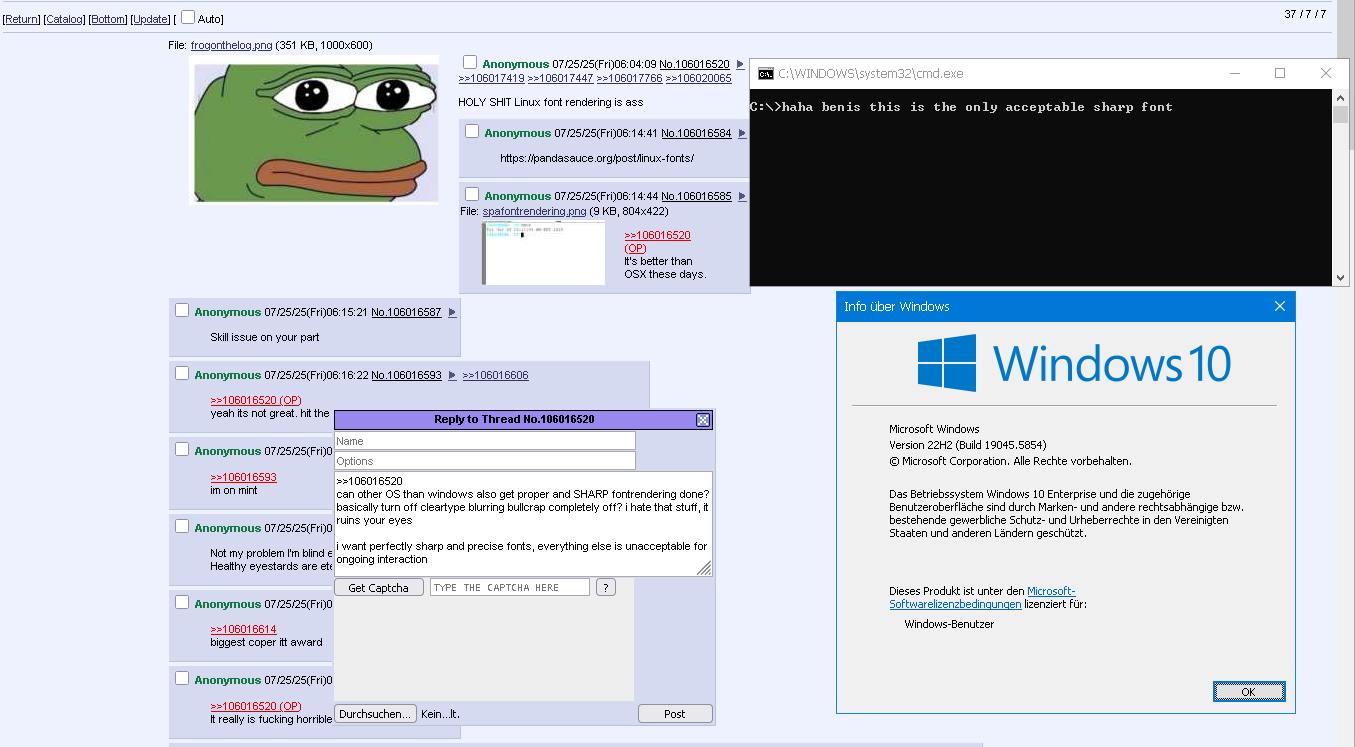Open the Microsoft-Softwarelizenzbedingungen link

983,598
